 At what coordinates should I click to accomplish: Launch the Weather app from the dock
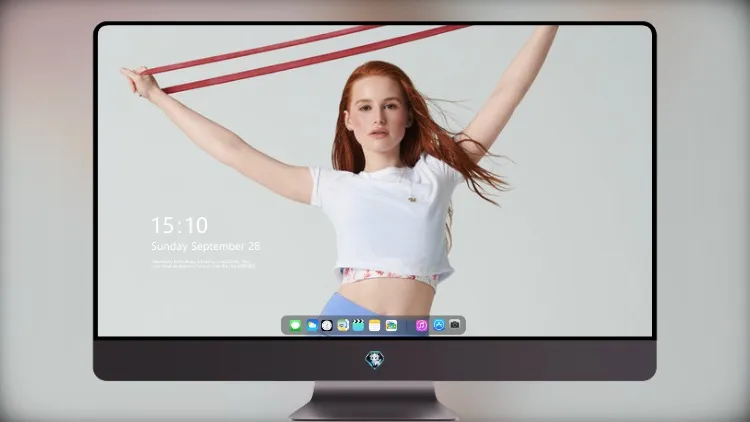tap(311, 326)
